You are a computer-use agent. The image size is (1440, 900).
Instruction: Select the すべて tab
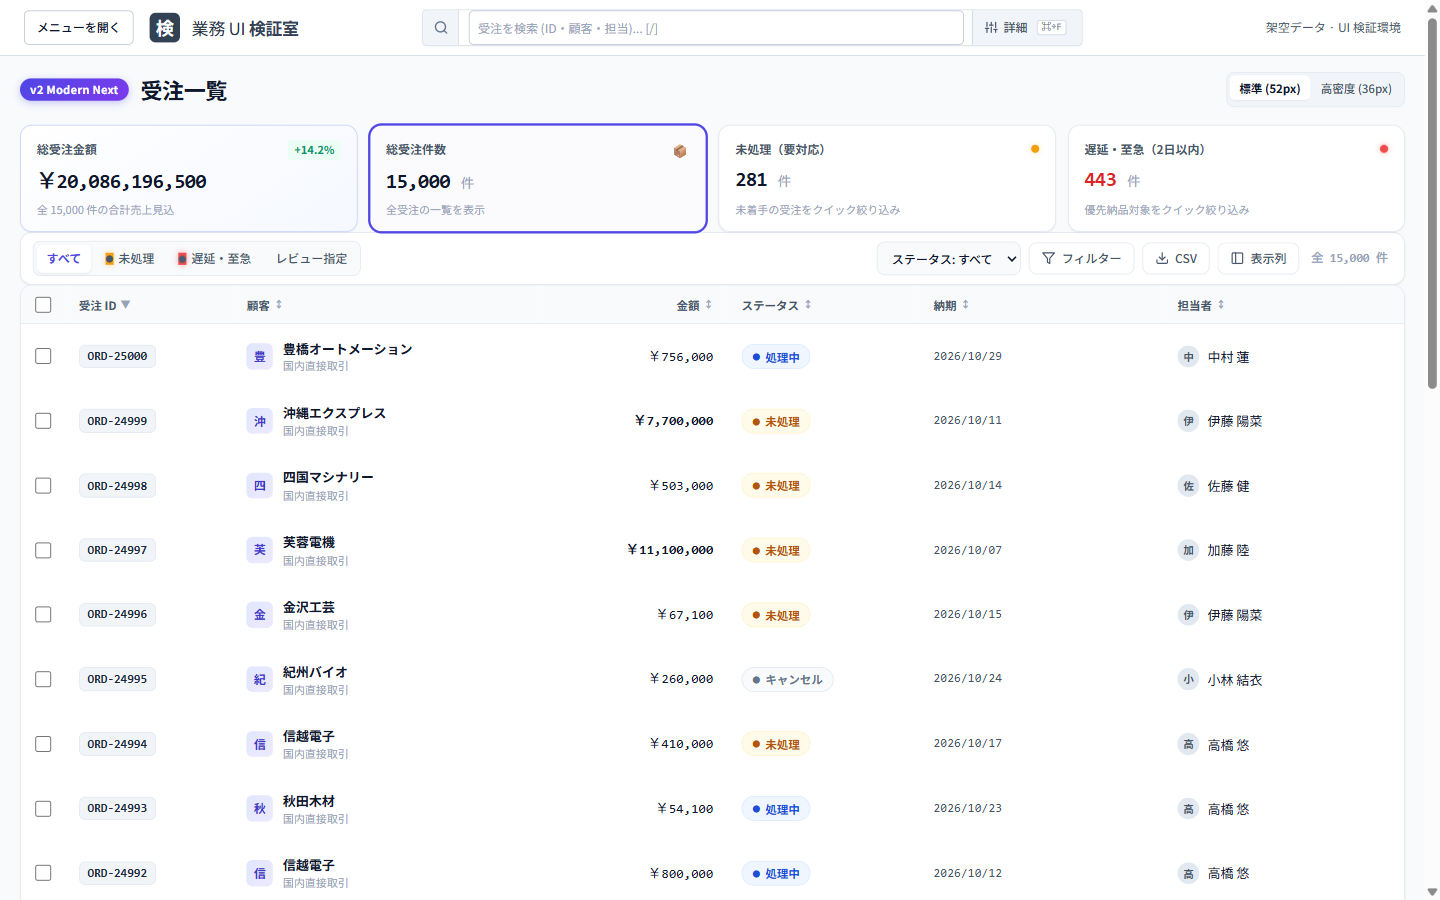(x=64, y=259)
